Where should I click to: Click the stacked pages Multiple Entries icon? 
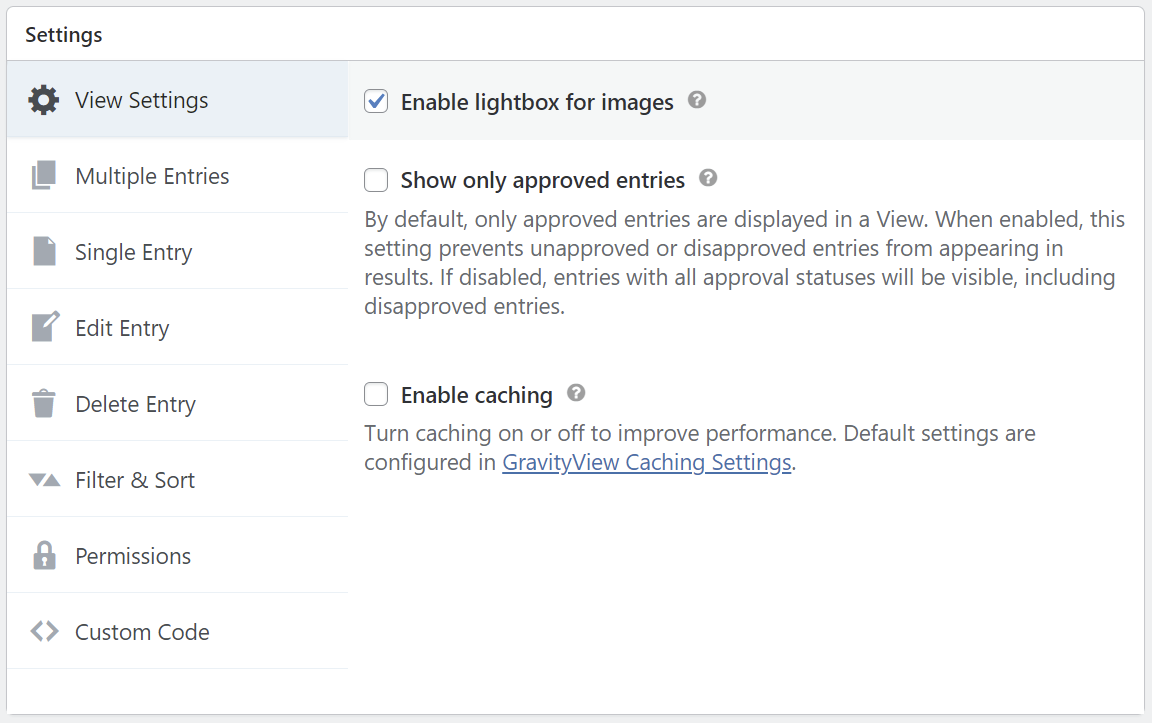[x=44, y=176]
